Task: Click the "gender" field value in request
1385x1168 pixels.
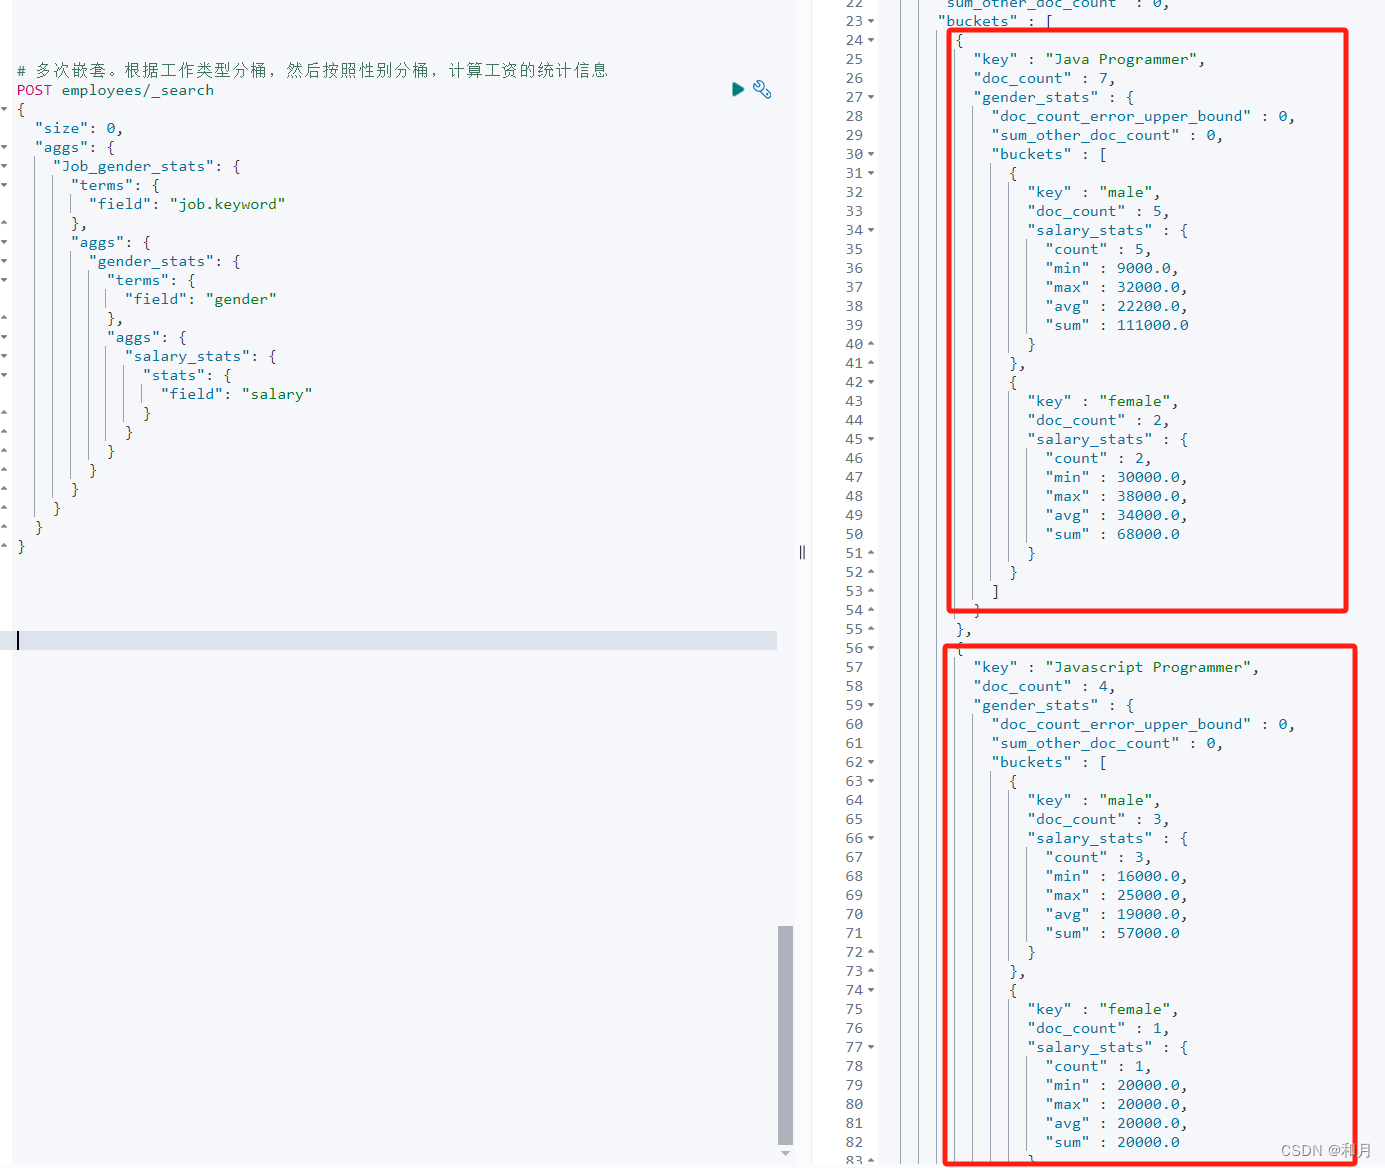Action: click(241, 299)
